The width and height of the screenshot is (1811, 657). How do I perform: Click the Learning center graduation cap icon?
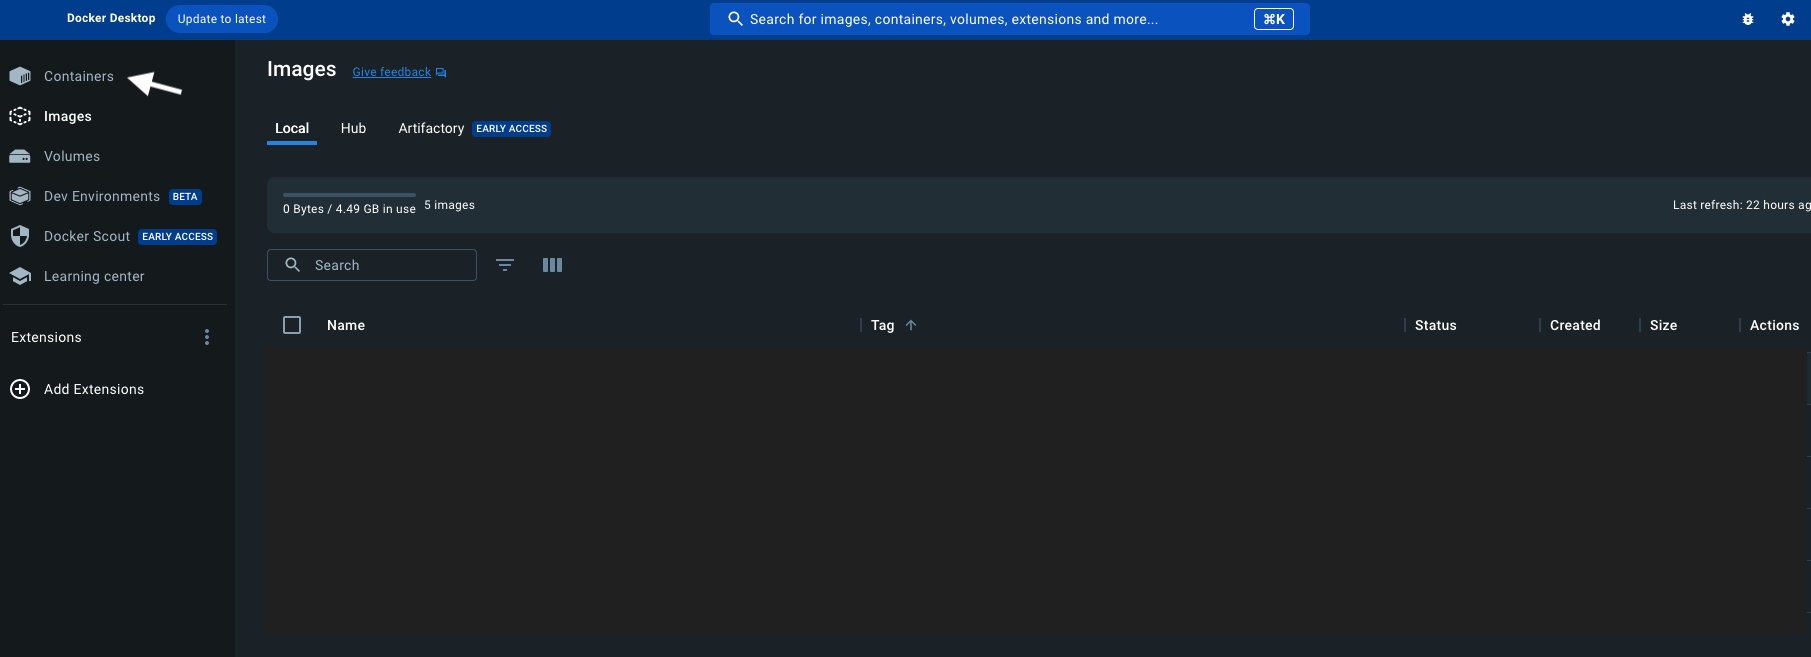pos(20,277)
